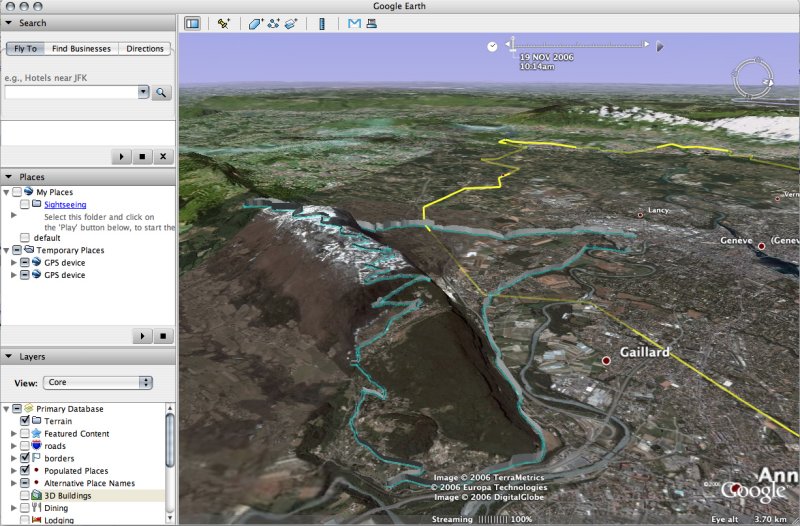
Task: Collapse the My Places tree
Action: (6, 192)
